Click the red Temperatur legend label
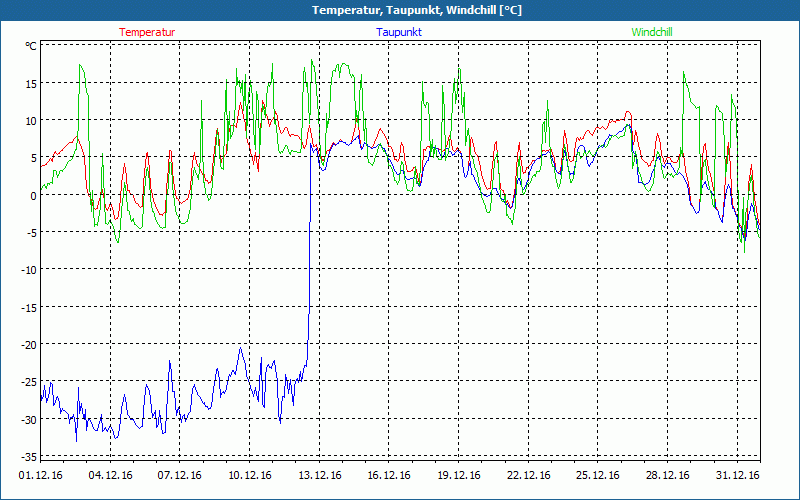 pyautogui.click(x=147, y=32)
